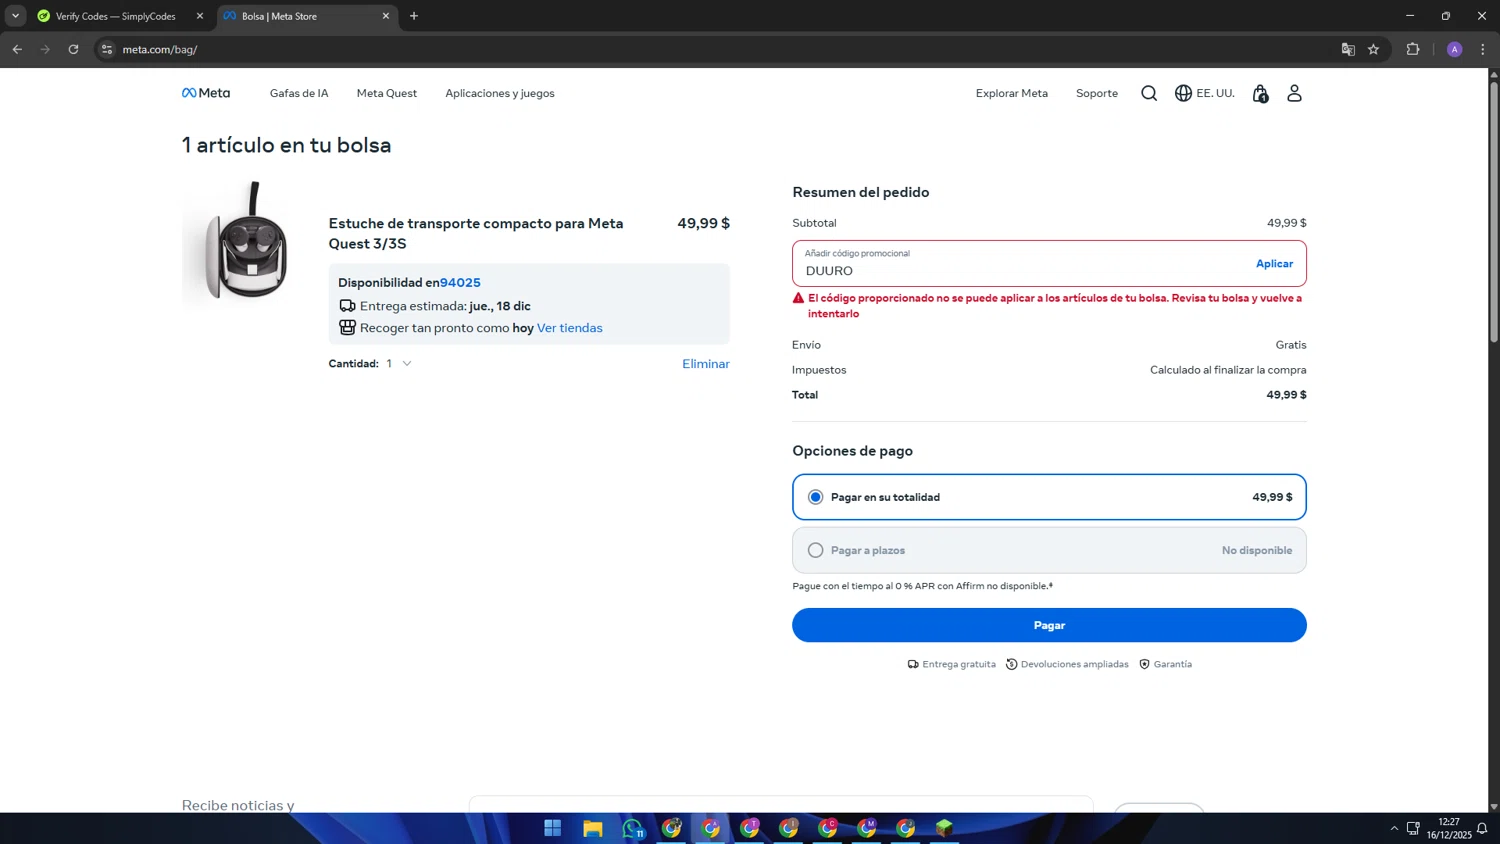The image size is (1500, 844).
Task: Bookmark this page with the star
Action: tap(1374, 49)
